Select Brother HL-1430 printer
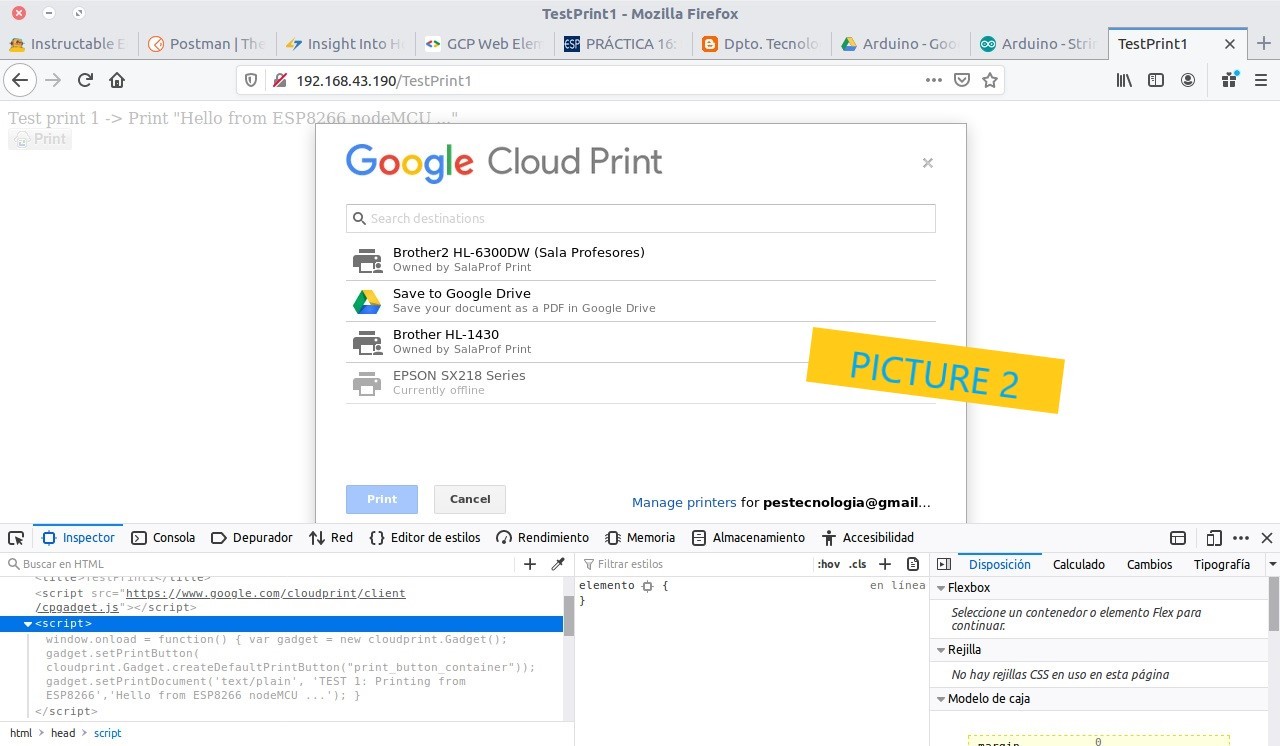The height and width of the screenshot is (746, 1280). pos(640,342)
